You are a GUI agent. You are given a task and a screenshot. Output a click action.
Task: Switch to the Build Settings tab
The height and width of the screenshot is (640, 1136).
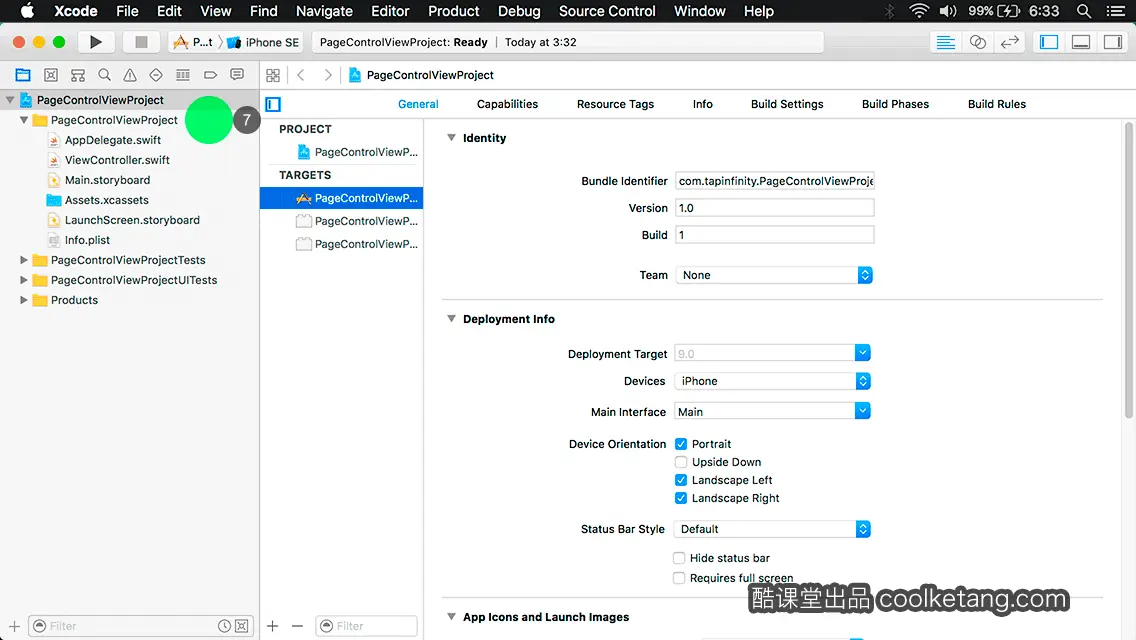tap(787, 104)
